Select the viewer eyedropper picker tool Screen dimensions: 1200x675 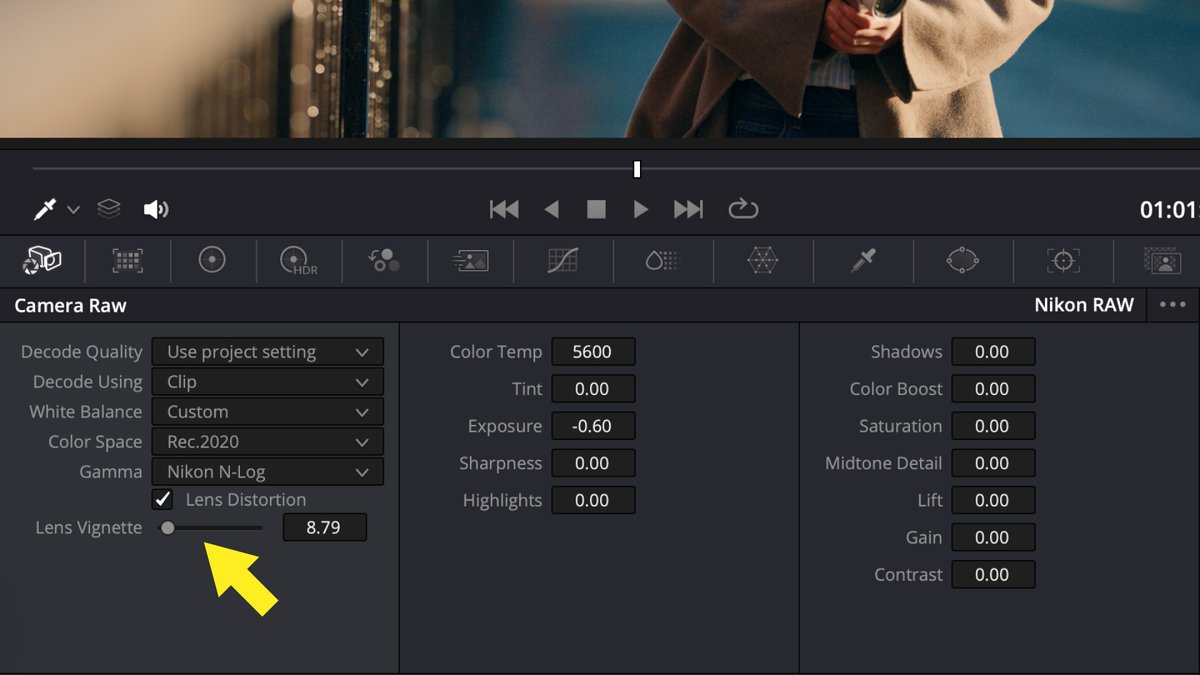(45, 209)
